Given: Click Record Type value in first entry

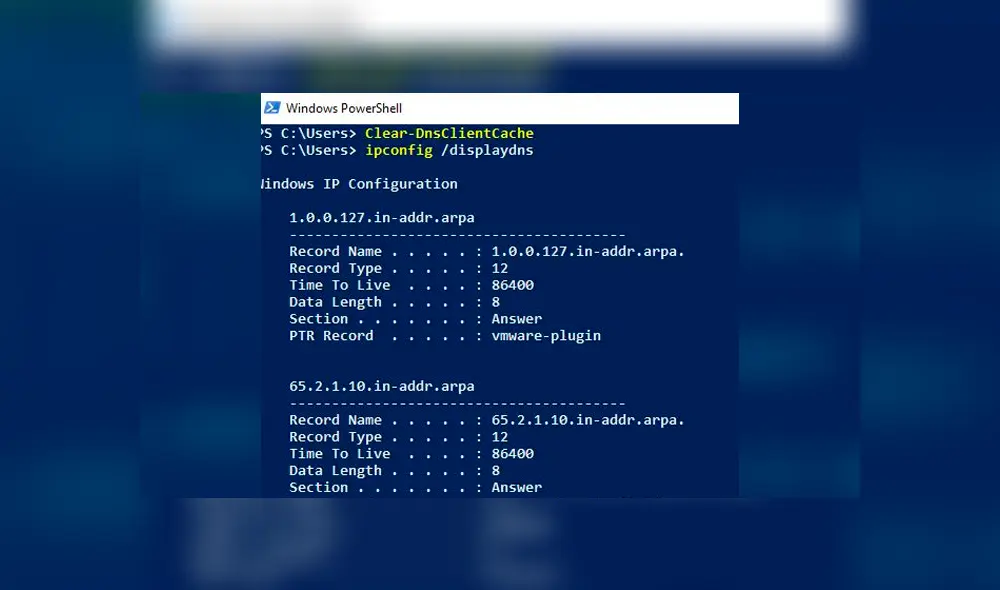Looking at the screenshot, I should [500, 268].
